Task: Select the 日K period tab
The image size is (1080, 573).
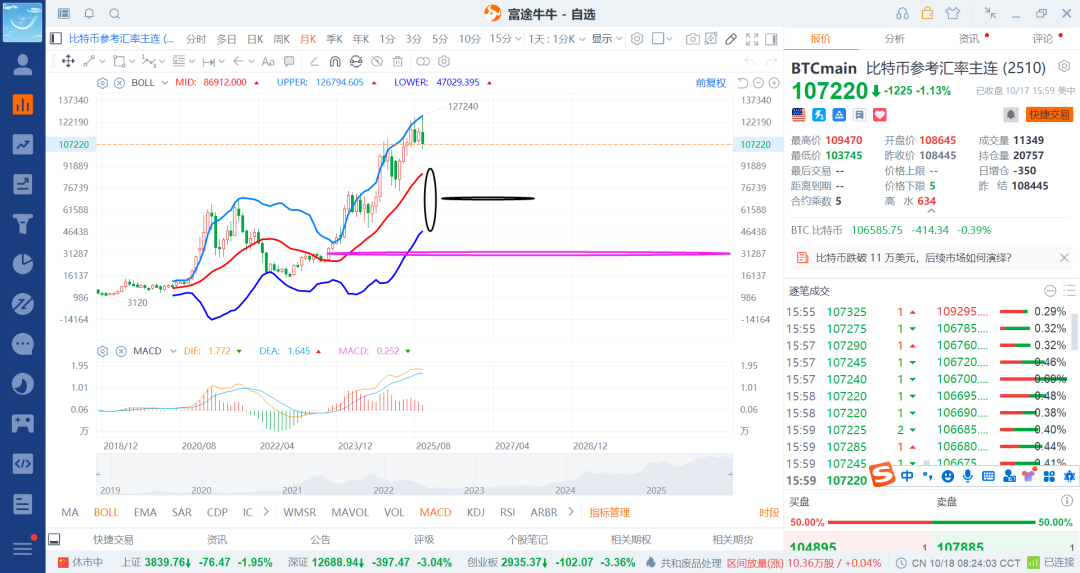Action: 255,39
